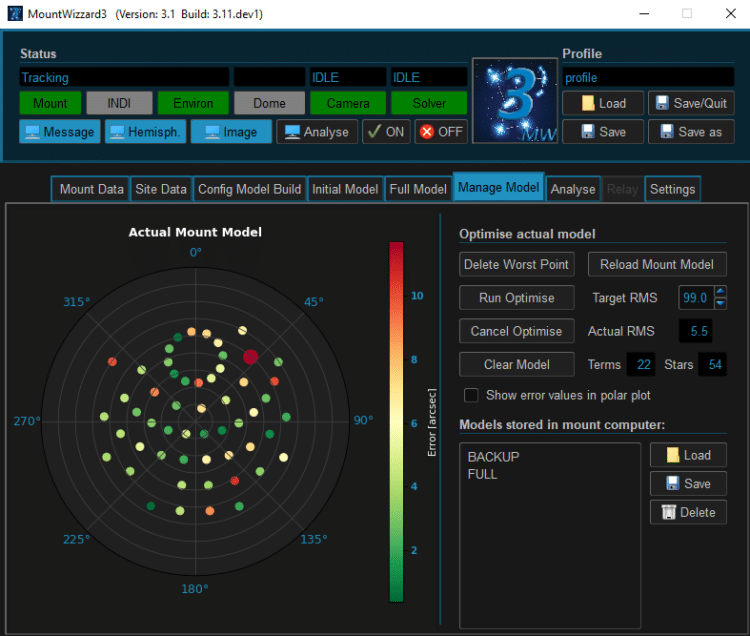Turn mount OFF with red X button
The image size is (750, 636).
pos(441,132)
